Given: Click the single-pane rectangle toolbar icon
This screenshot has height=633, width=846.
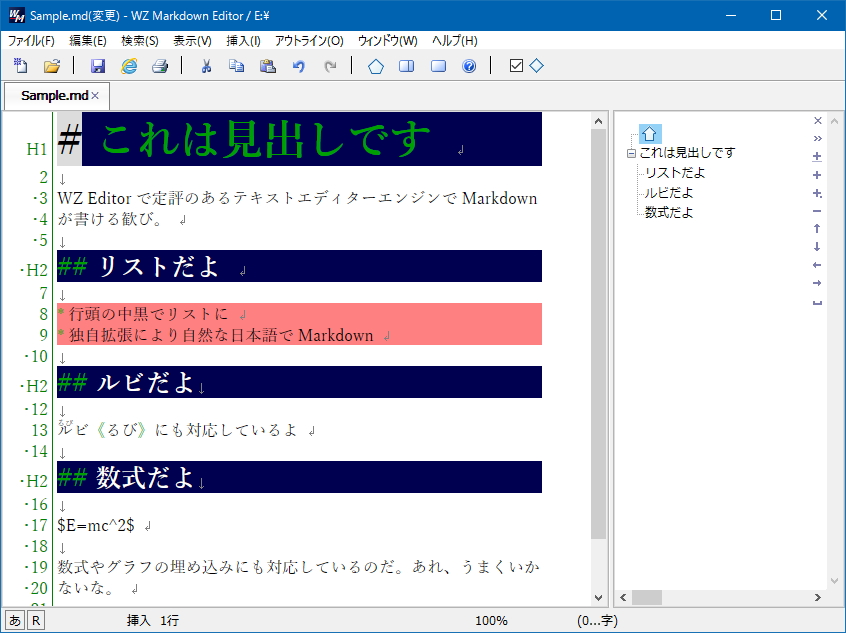Looking at the screenshot, I should click(x=438, y=66).
